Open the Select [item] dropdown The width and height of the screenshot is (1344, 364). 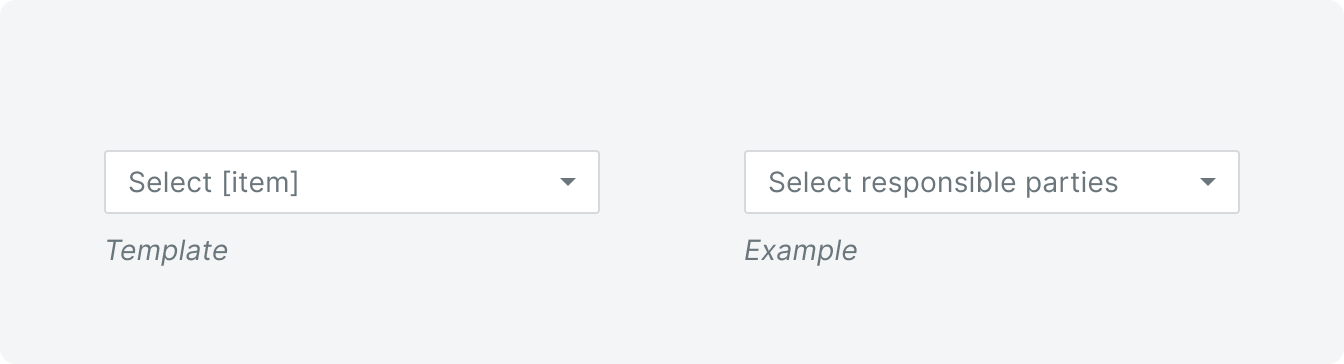point(352,182)
